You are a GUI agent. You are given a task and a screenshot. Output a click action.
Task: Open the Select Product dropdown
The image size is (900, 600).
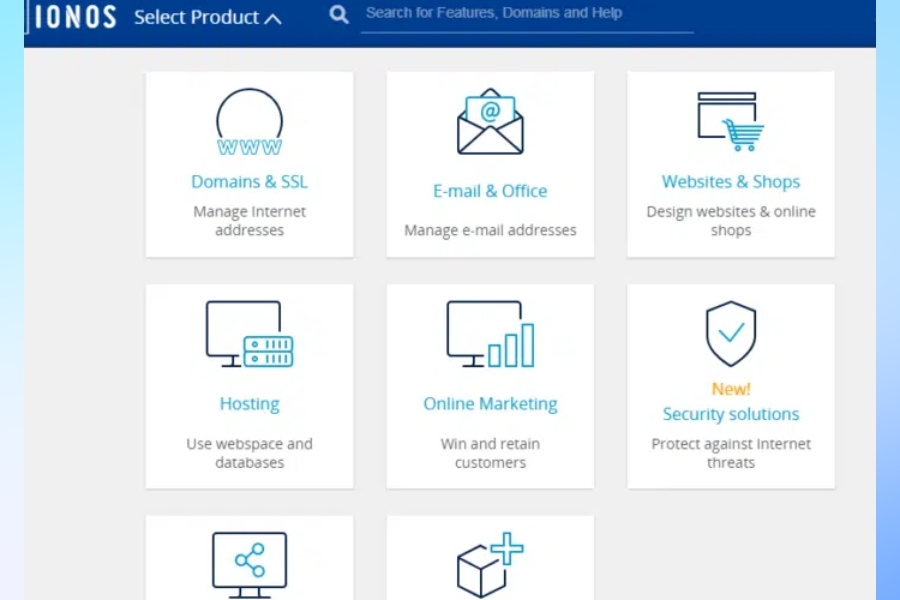207,17
